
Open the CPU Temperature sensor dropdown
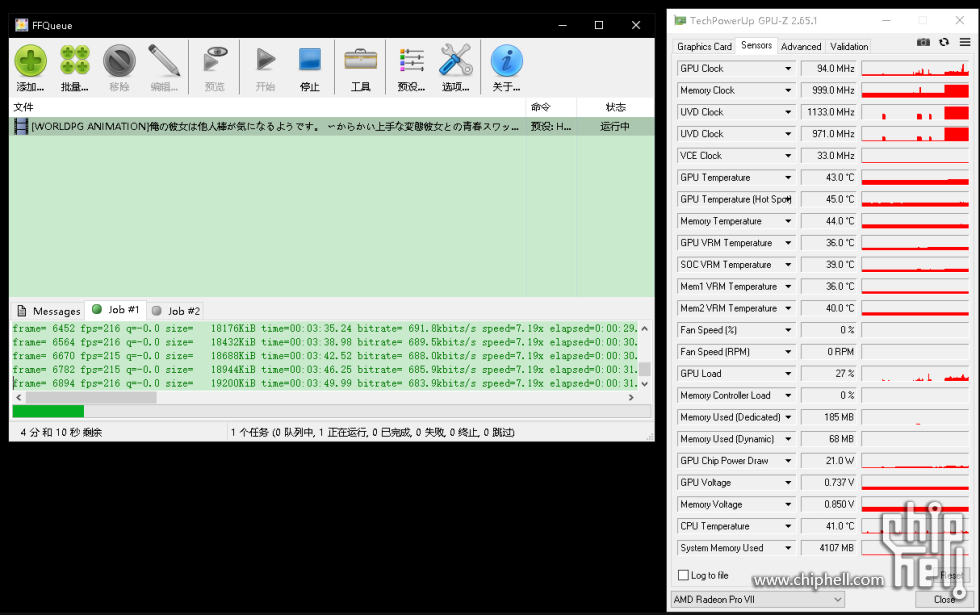(x=788, y=526)
